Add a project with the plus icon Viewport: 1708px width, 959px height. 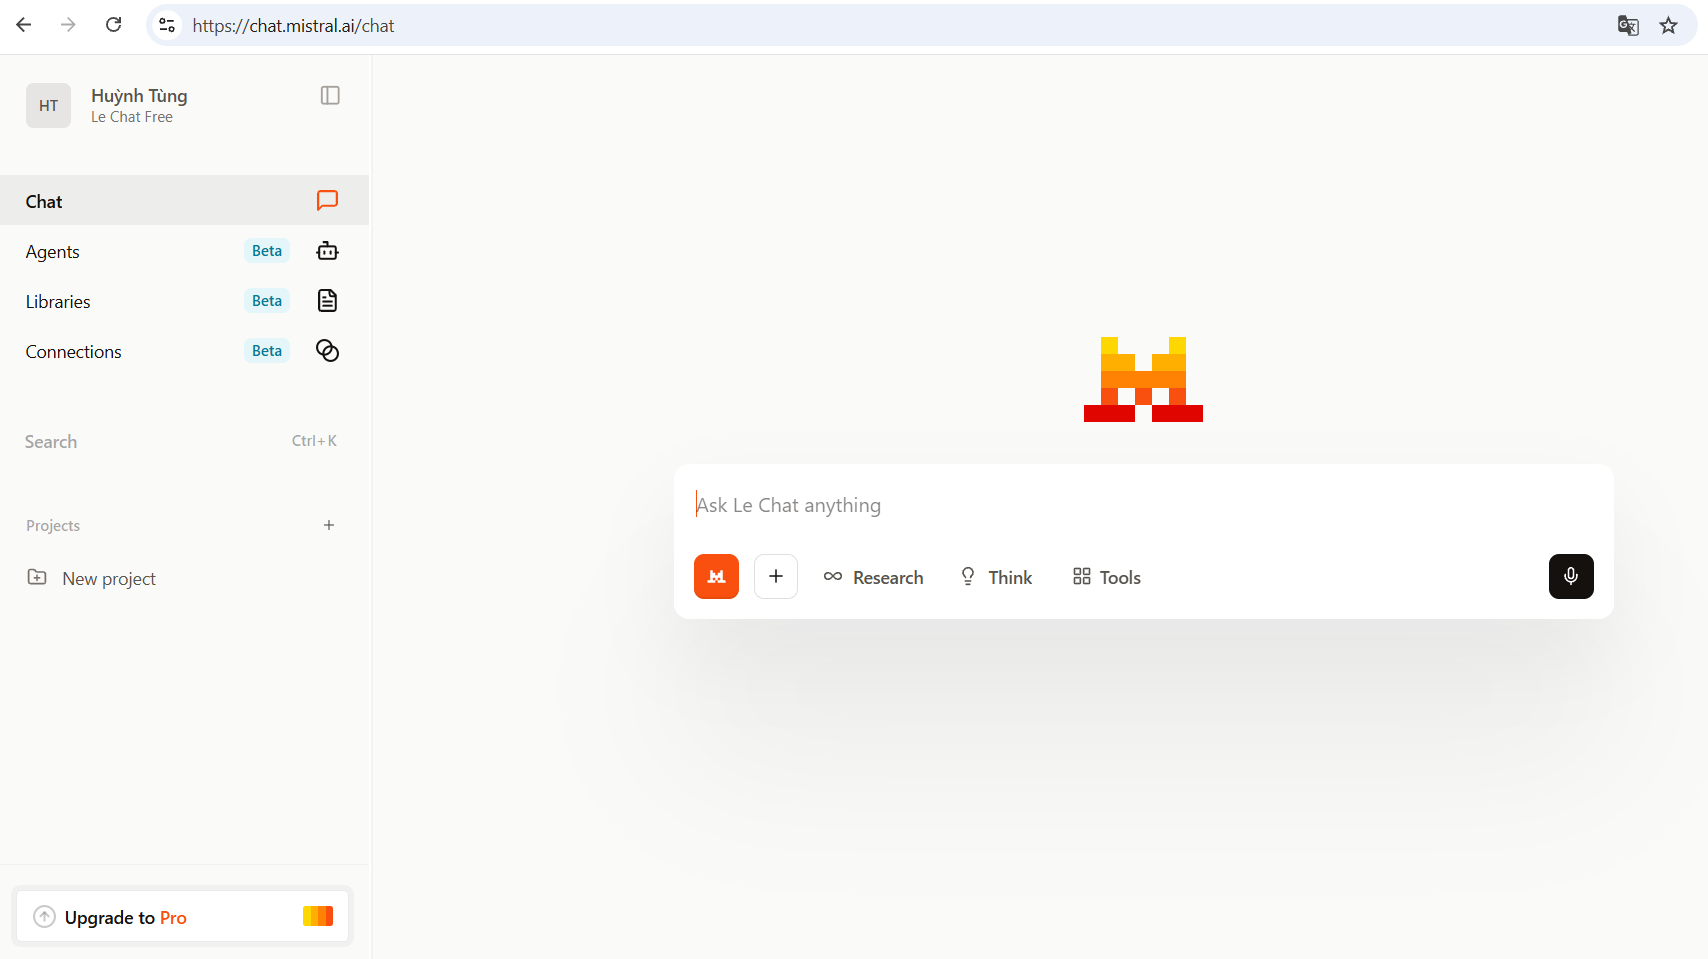click(329, 525)
